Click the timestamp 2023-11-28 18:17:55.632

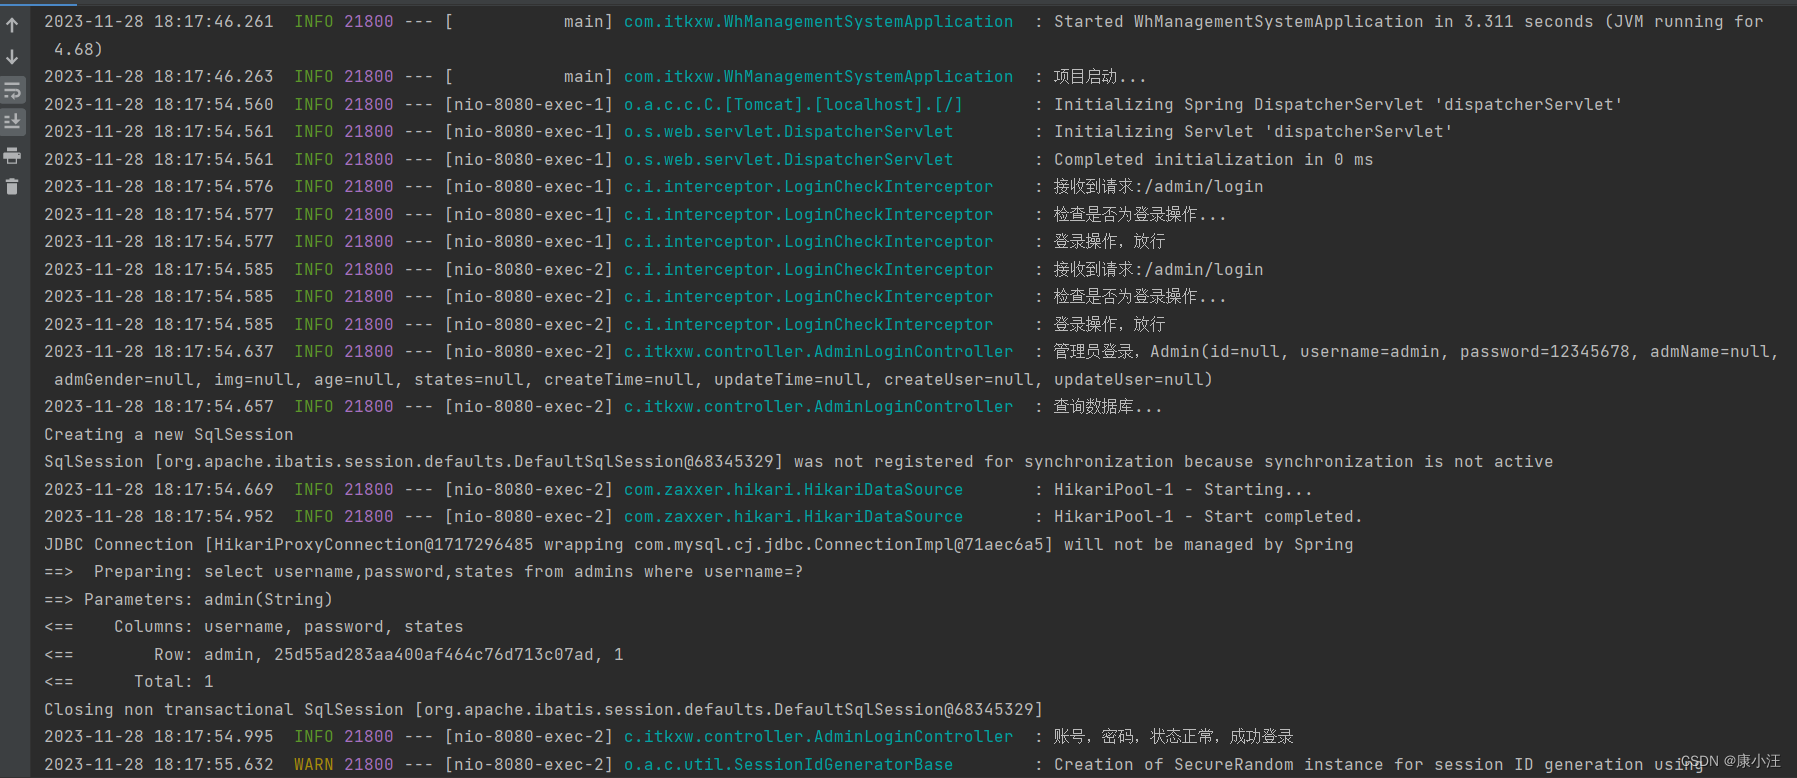[x=158, y=764]
